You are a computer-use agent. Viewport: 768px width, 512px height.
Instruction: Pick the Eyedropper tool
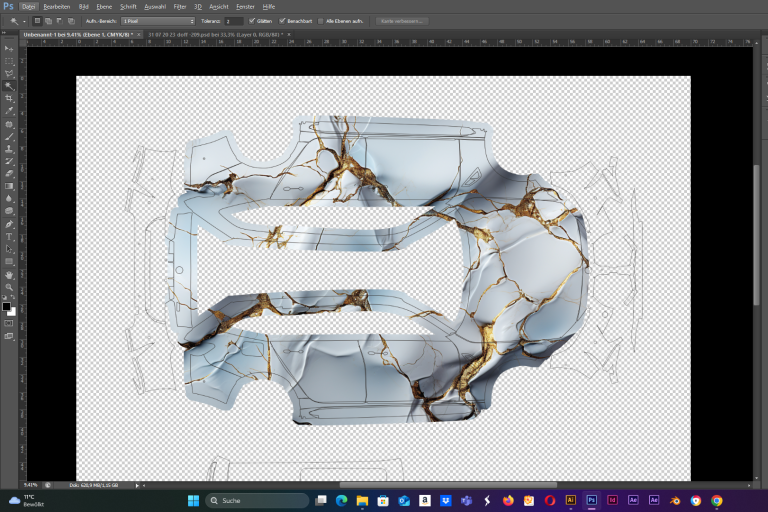pyautogui.click(x=9, y=111)
